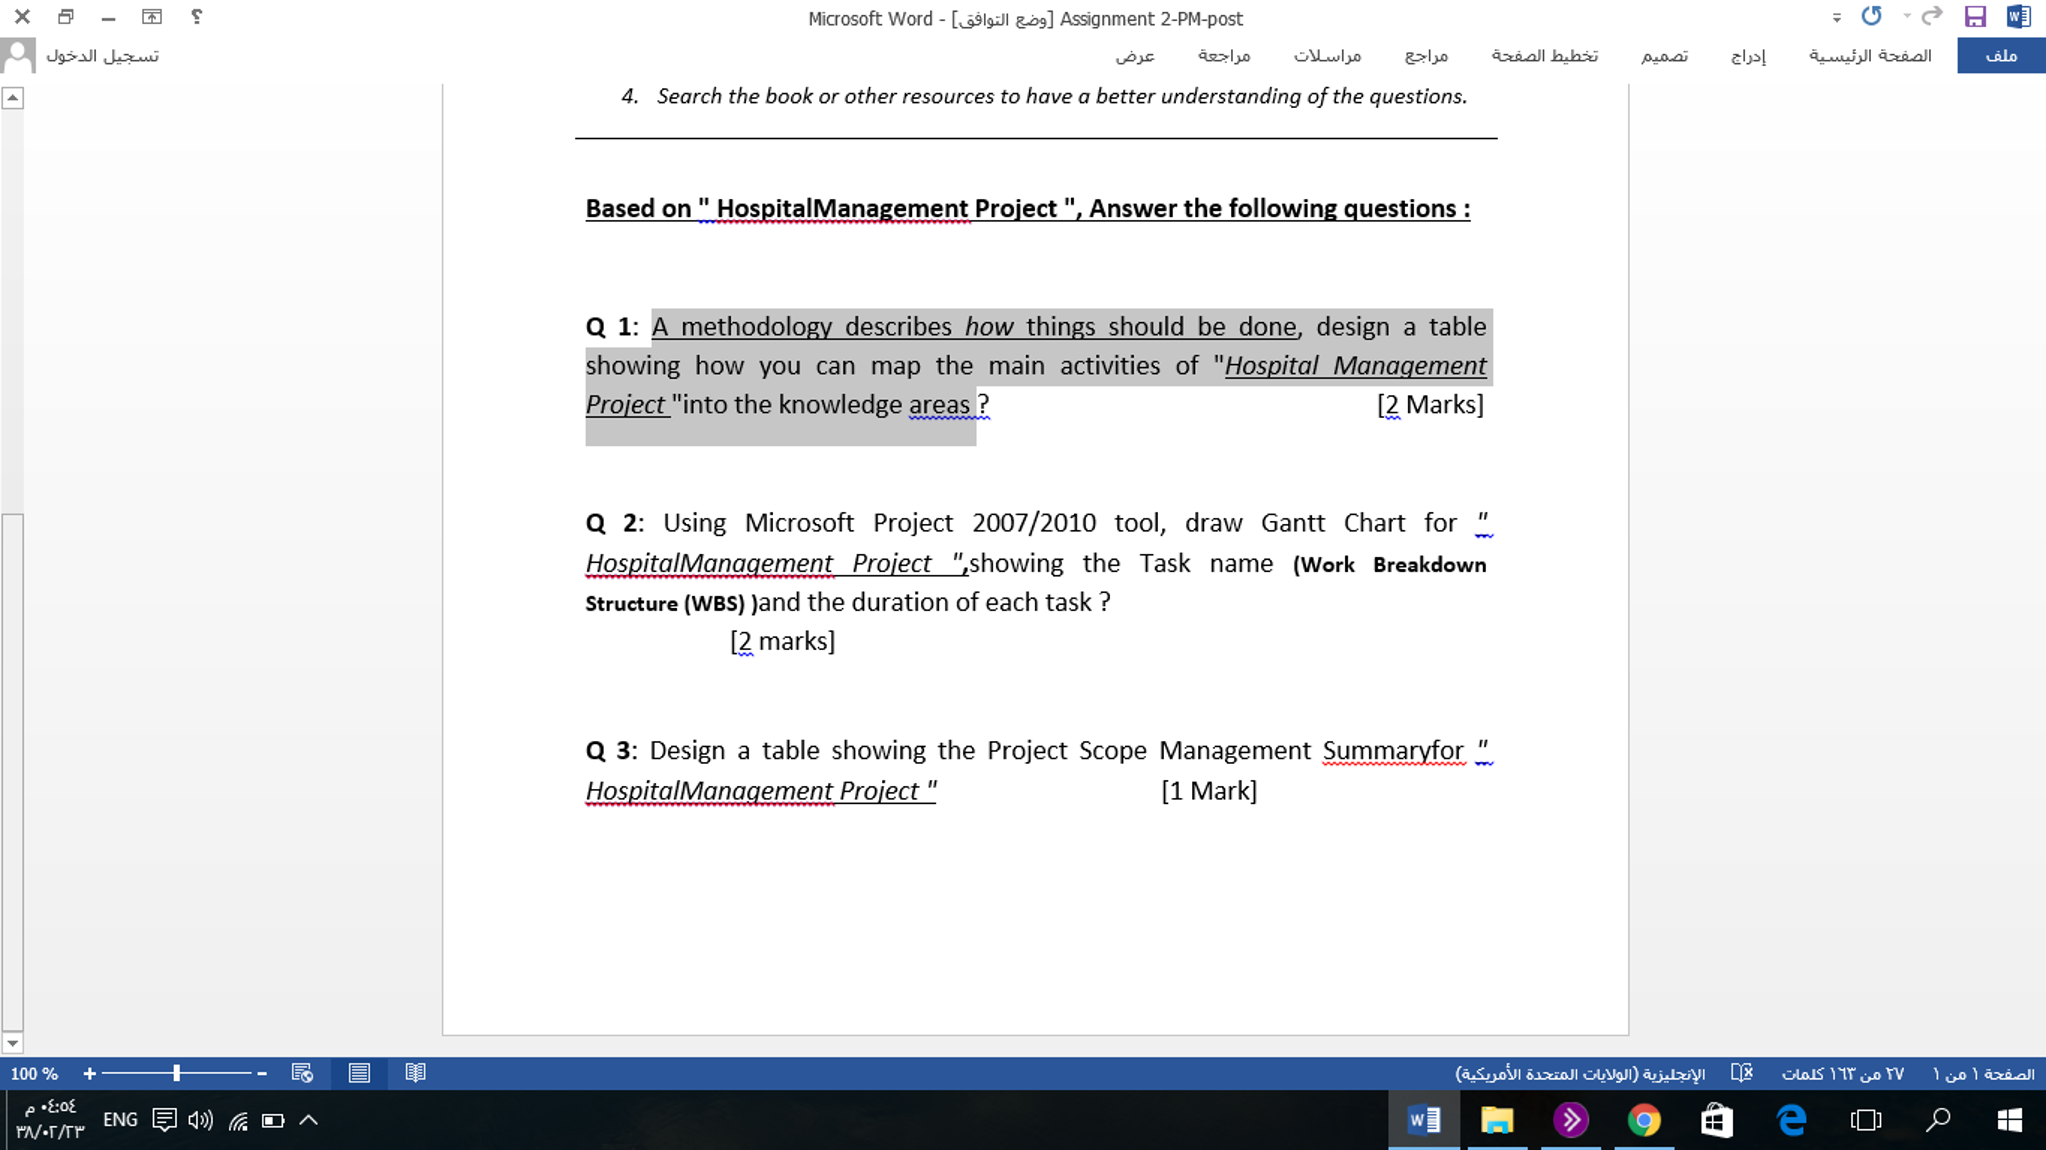Switch to Print Layout view

tap(359, 1073)
